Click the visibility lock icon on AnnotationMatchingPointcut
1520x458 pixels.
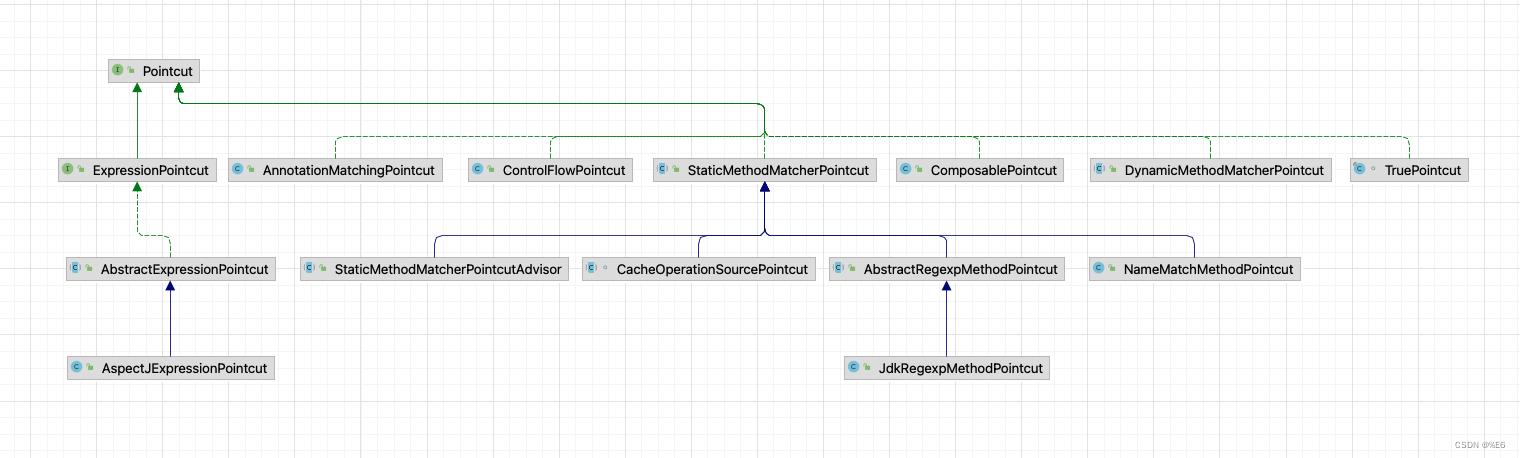tap(251, 170)
